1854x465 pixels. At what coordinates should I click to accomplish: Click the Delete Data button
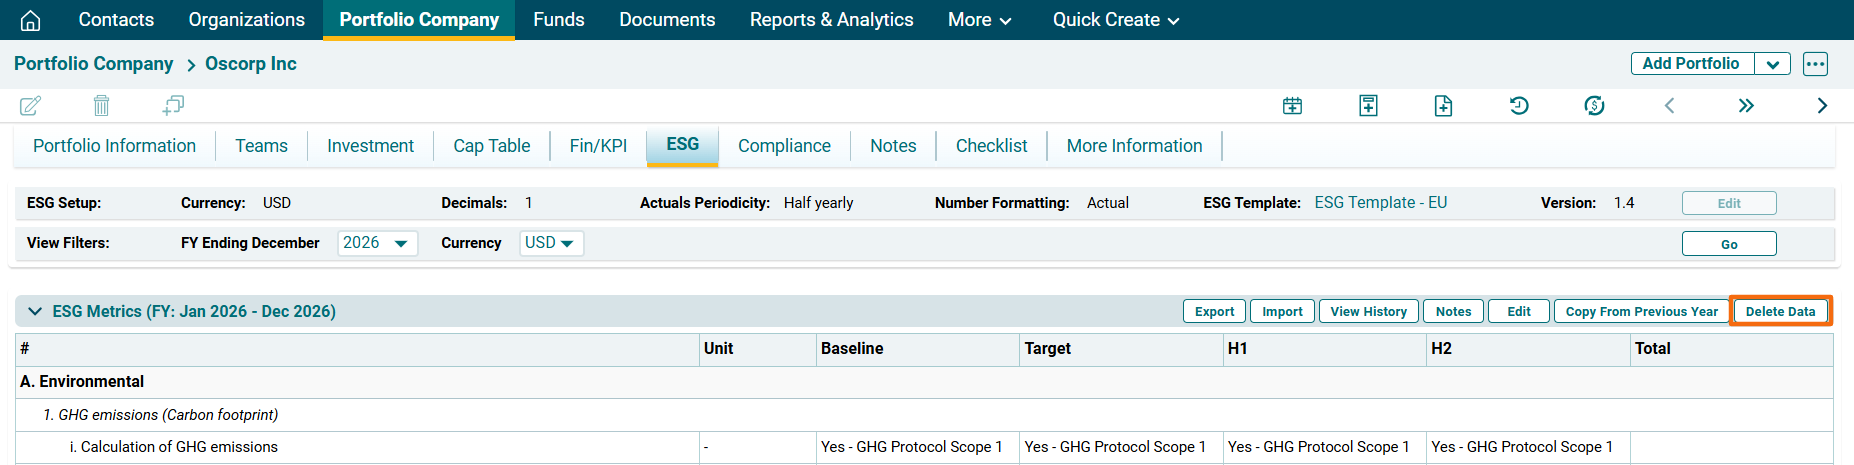coord(1780,312)
